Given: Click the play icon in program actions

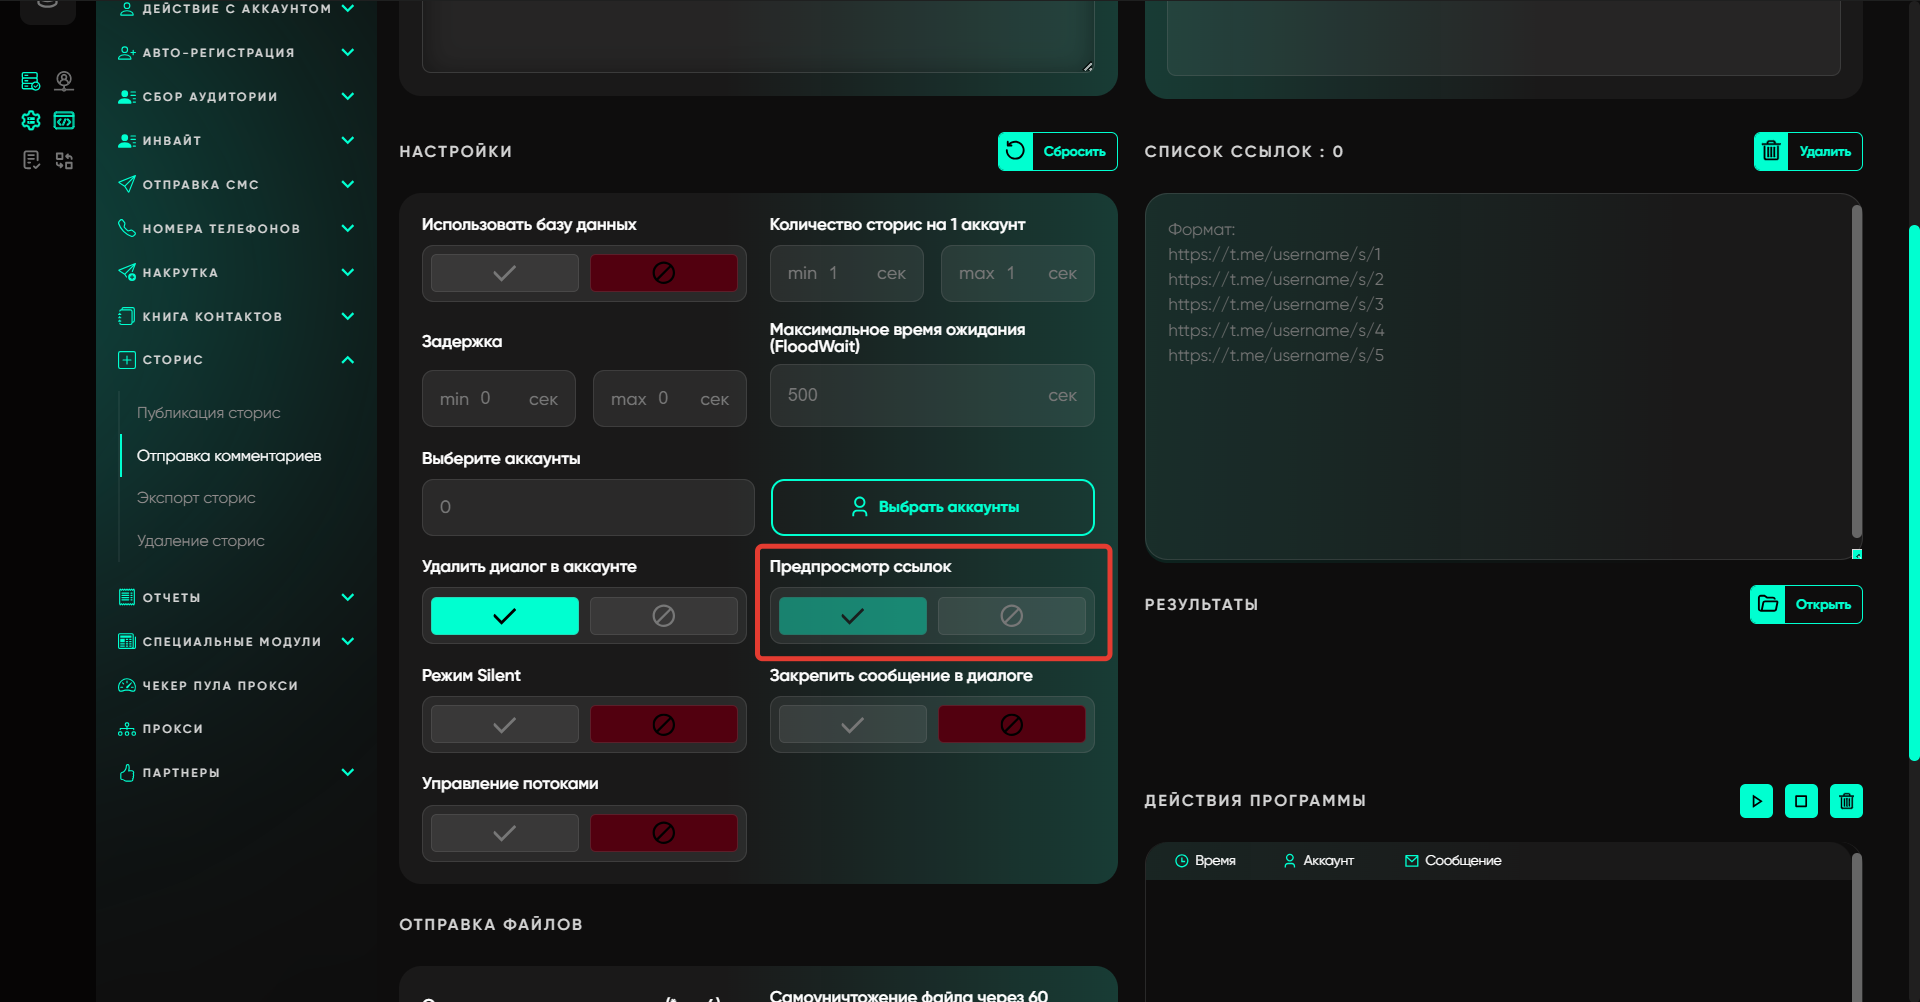Looking at the screenshot, I should (x=1756, y=801).
